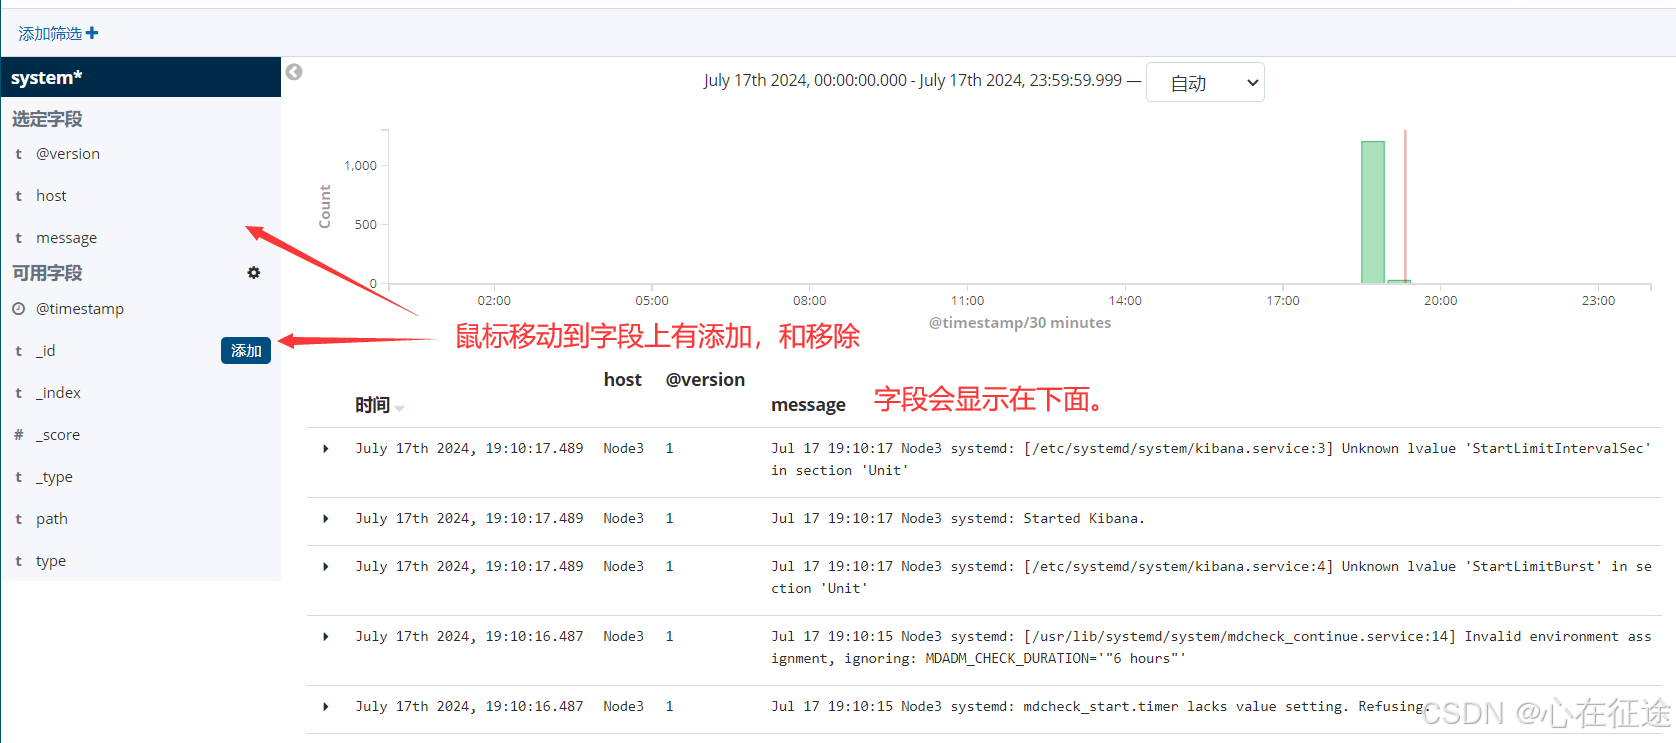Click the '@timestamp/30 minutes' axis label
The width and height of the screenshot is (1676, 743).
pyautogui.click(x=1020, y=323)
